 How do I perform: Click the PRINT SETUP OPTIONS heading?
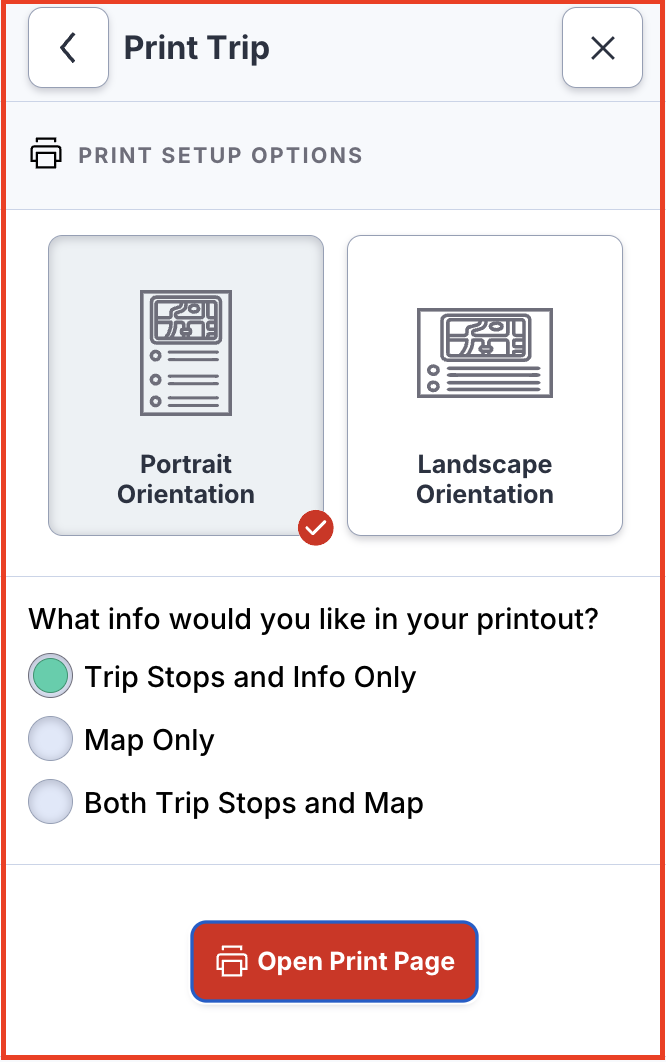[x=220, y=156]
